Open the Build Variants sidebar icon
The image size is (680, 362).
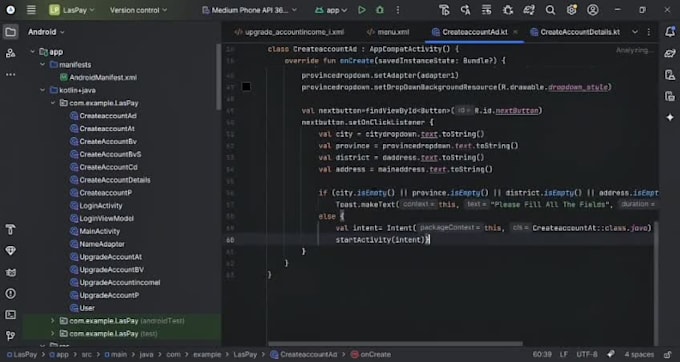[x=10, y=229]
